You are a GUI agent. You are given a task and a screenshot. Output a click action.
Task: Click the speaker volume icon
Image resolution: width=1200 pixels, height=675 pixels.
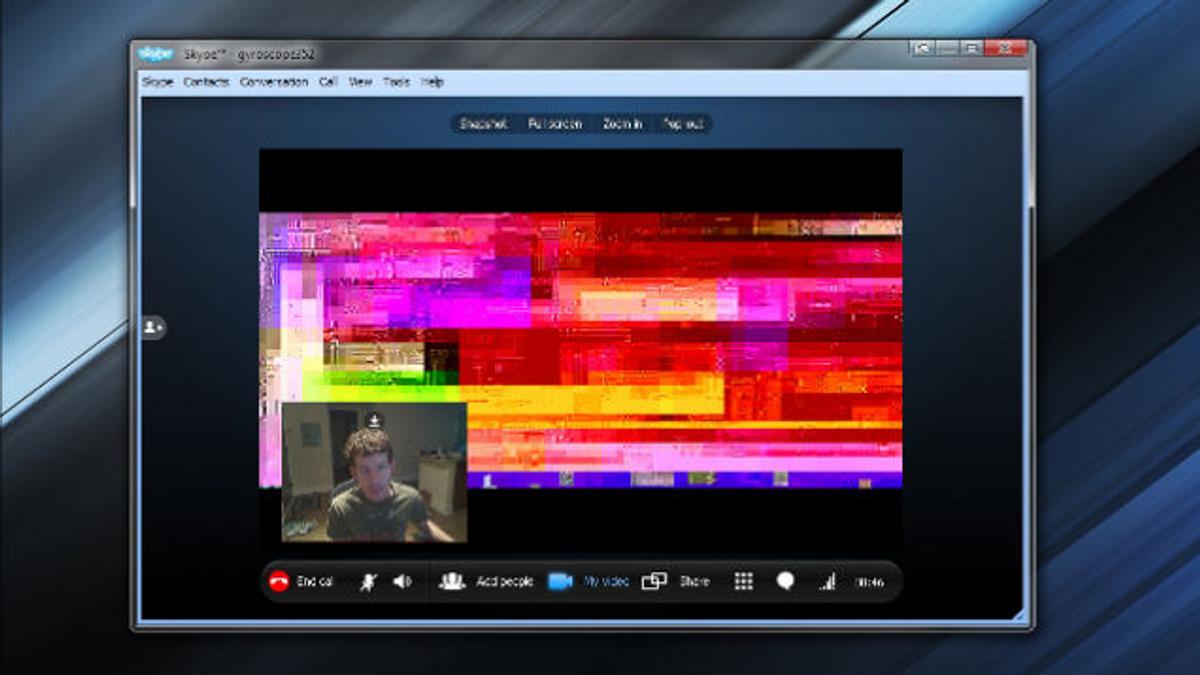[402, 581]
